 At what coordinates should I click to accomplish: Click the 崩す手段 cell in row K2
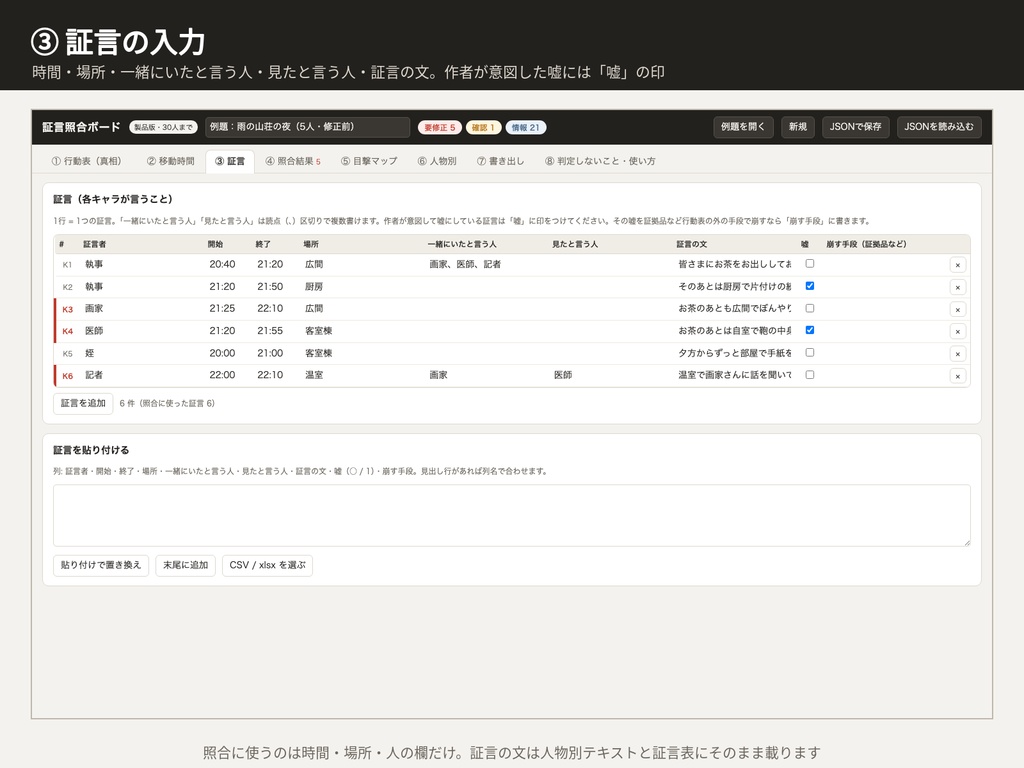point(884,287)
